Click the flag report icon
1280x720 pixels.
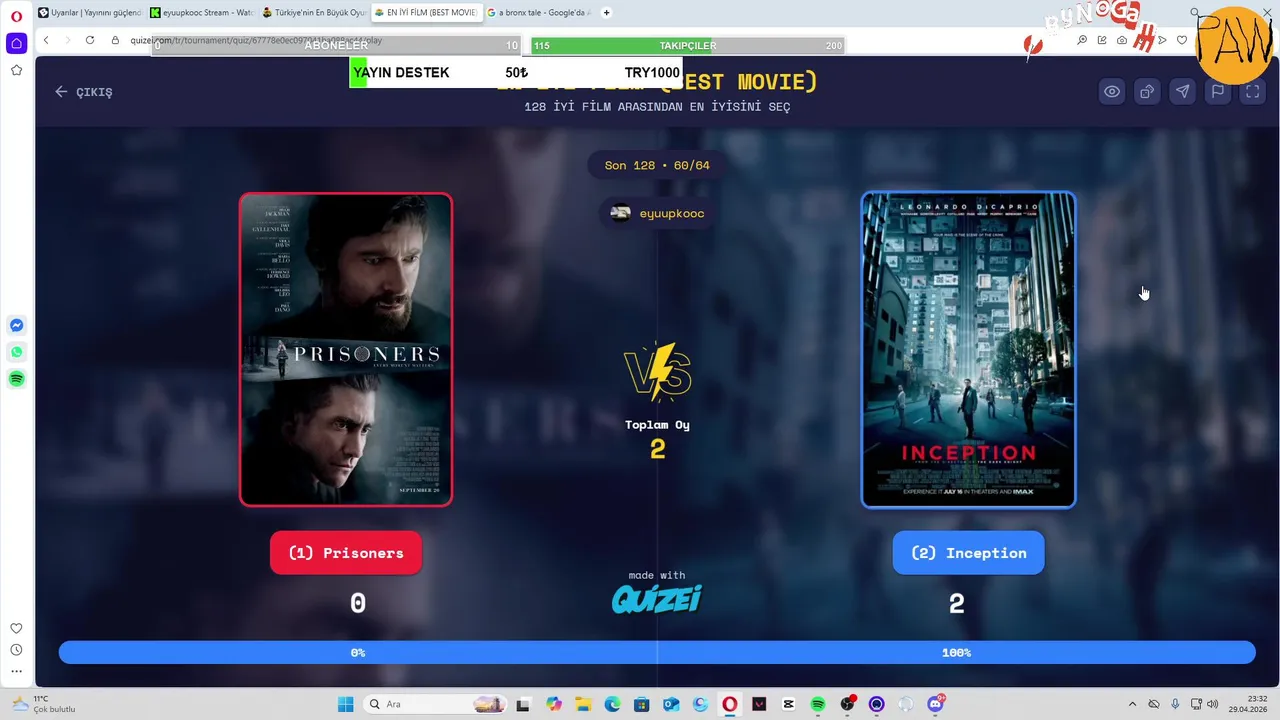pos(1217,91)
